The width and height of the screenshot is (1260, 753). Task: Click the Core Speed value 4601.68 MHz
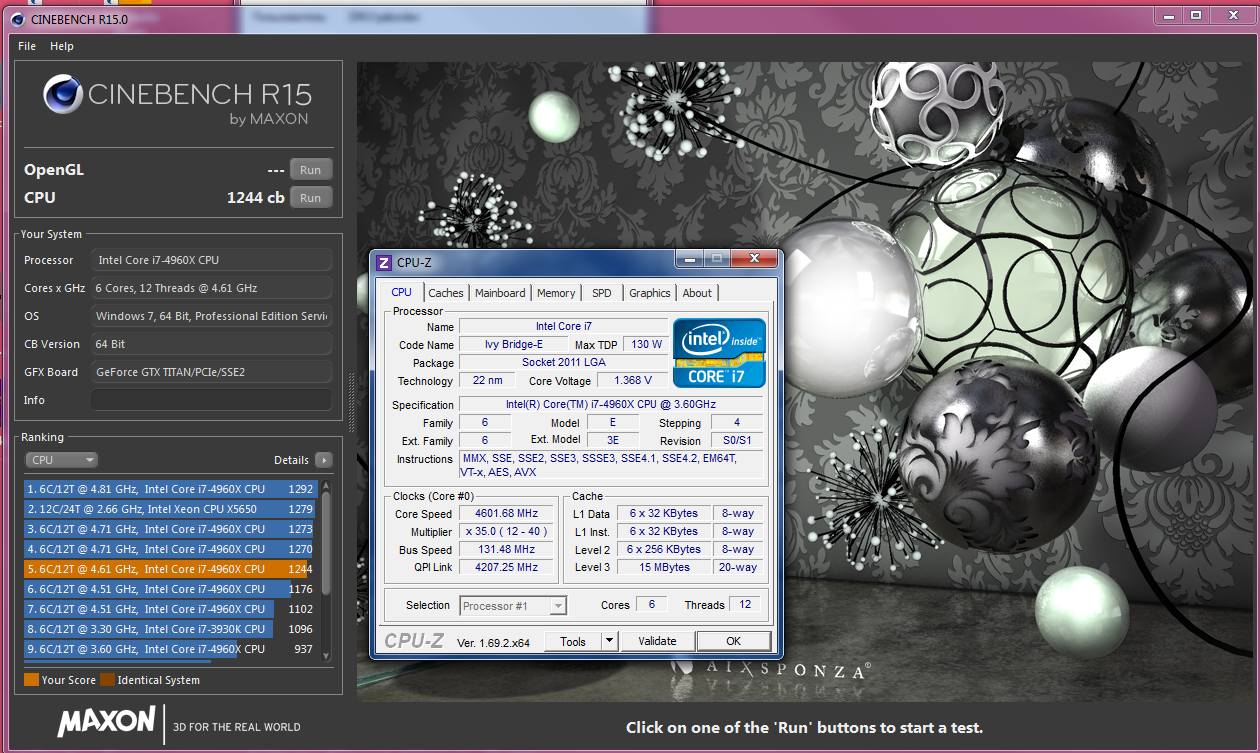(x=507, y=513)
